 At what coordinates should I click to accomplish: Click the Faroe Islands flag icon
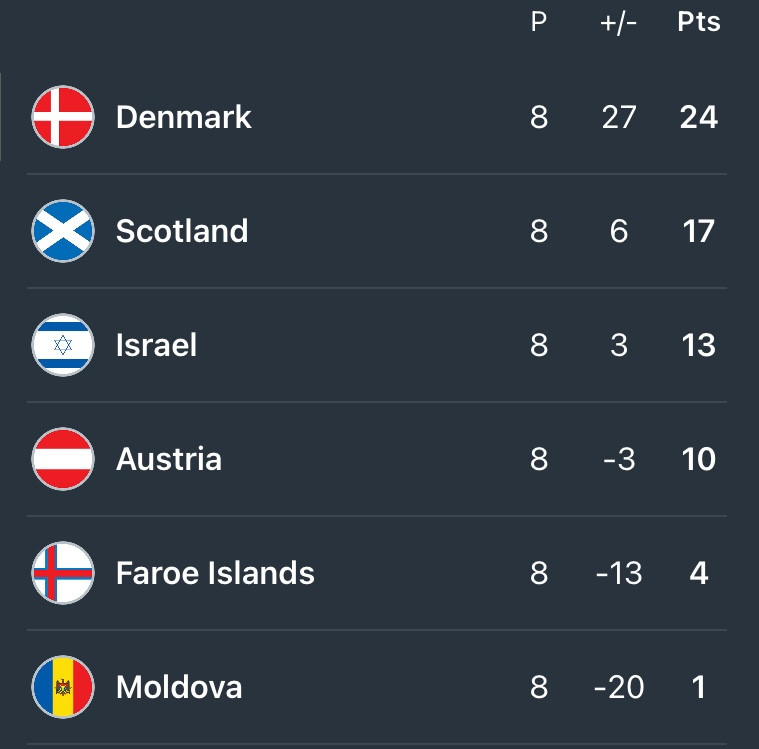pos(63,573)
